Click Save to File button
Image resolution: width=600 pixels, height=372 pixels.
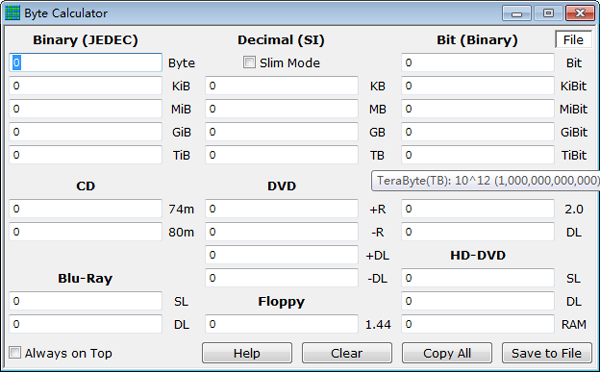(x=547, y=353)
